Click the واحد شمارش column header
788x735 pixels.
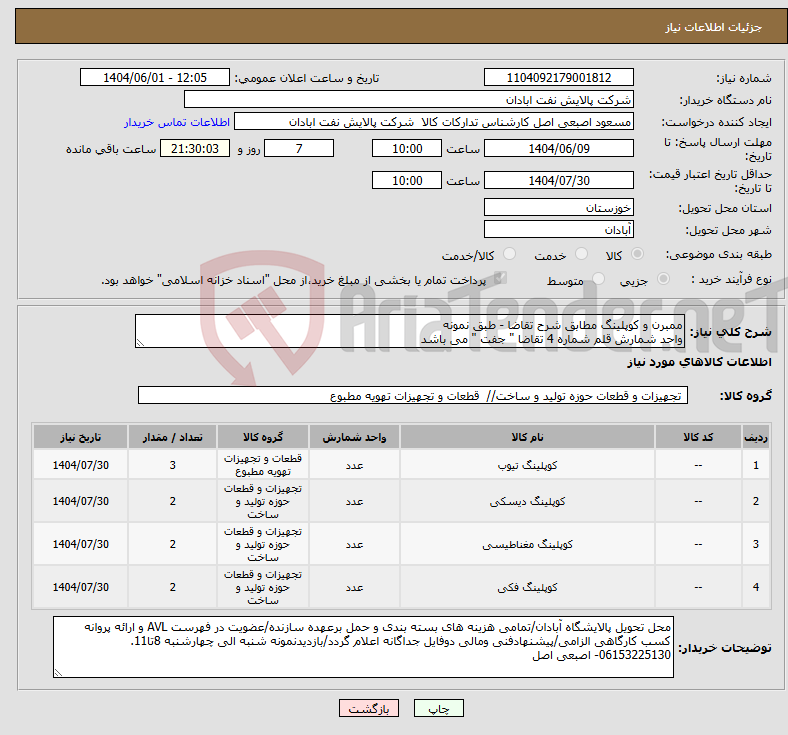pyautogui.click(x=354, y=437)
